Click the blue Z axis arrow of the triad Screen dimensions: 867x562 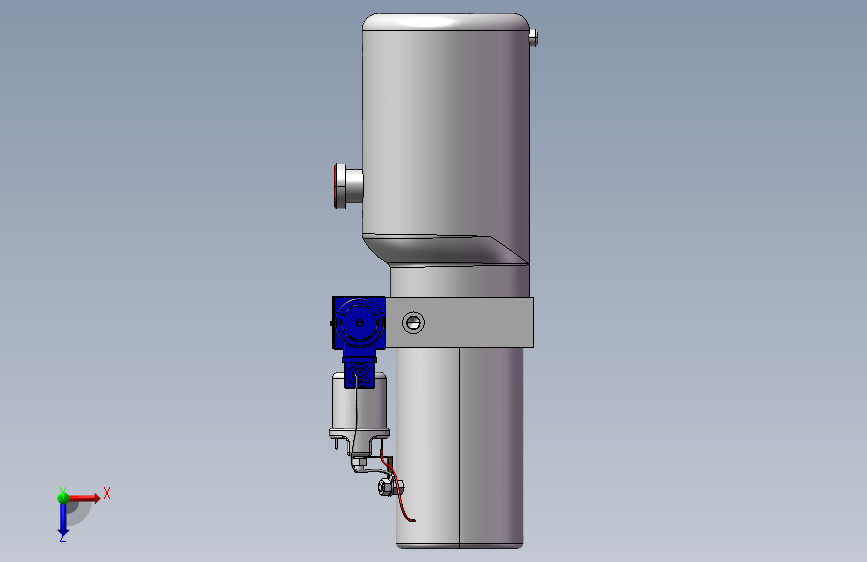[x=63, y=520]
